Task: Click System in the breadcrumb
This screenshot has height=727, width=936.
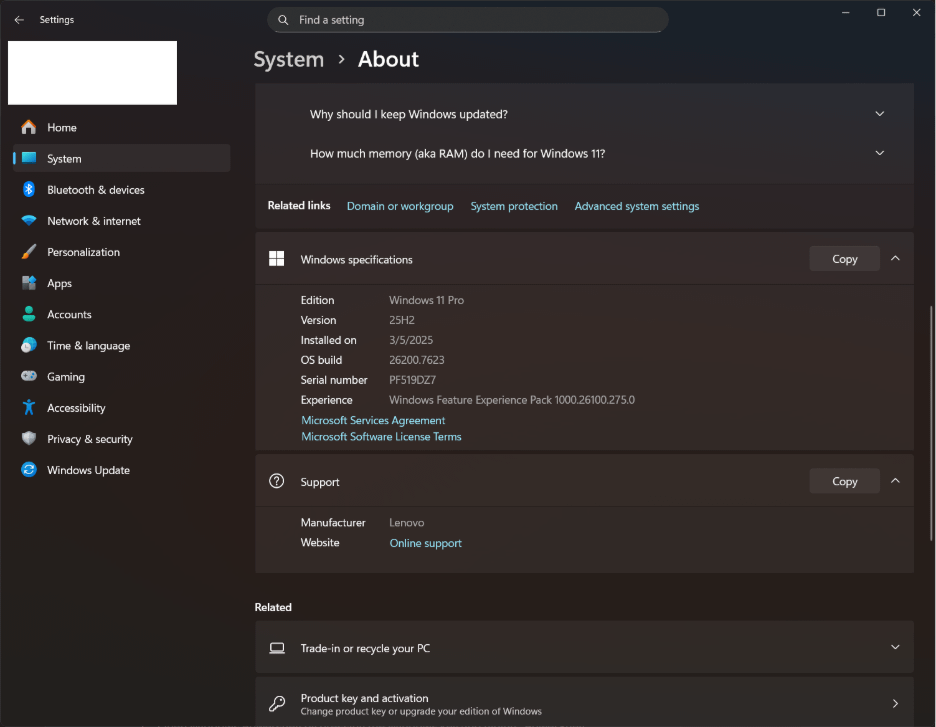Action: 289,60
